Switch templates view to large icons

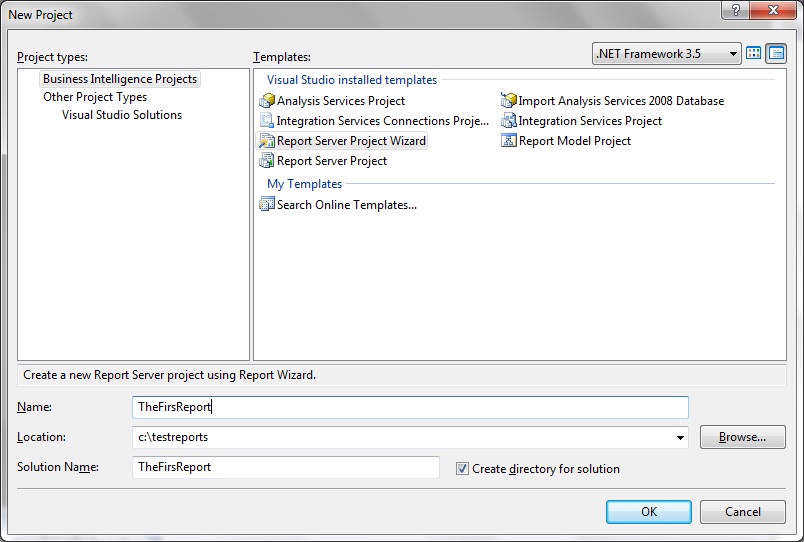(x=753, y=53)
